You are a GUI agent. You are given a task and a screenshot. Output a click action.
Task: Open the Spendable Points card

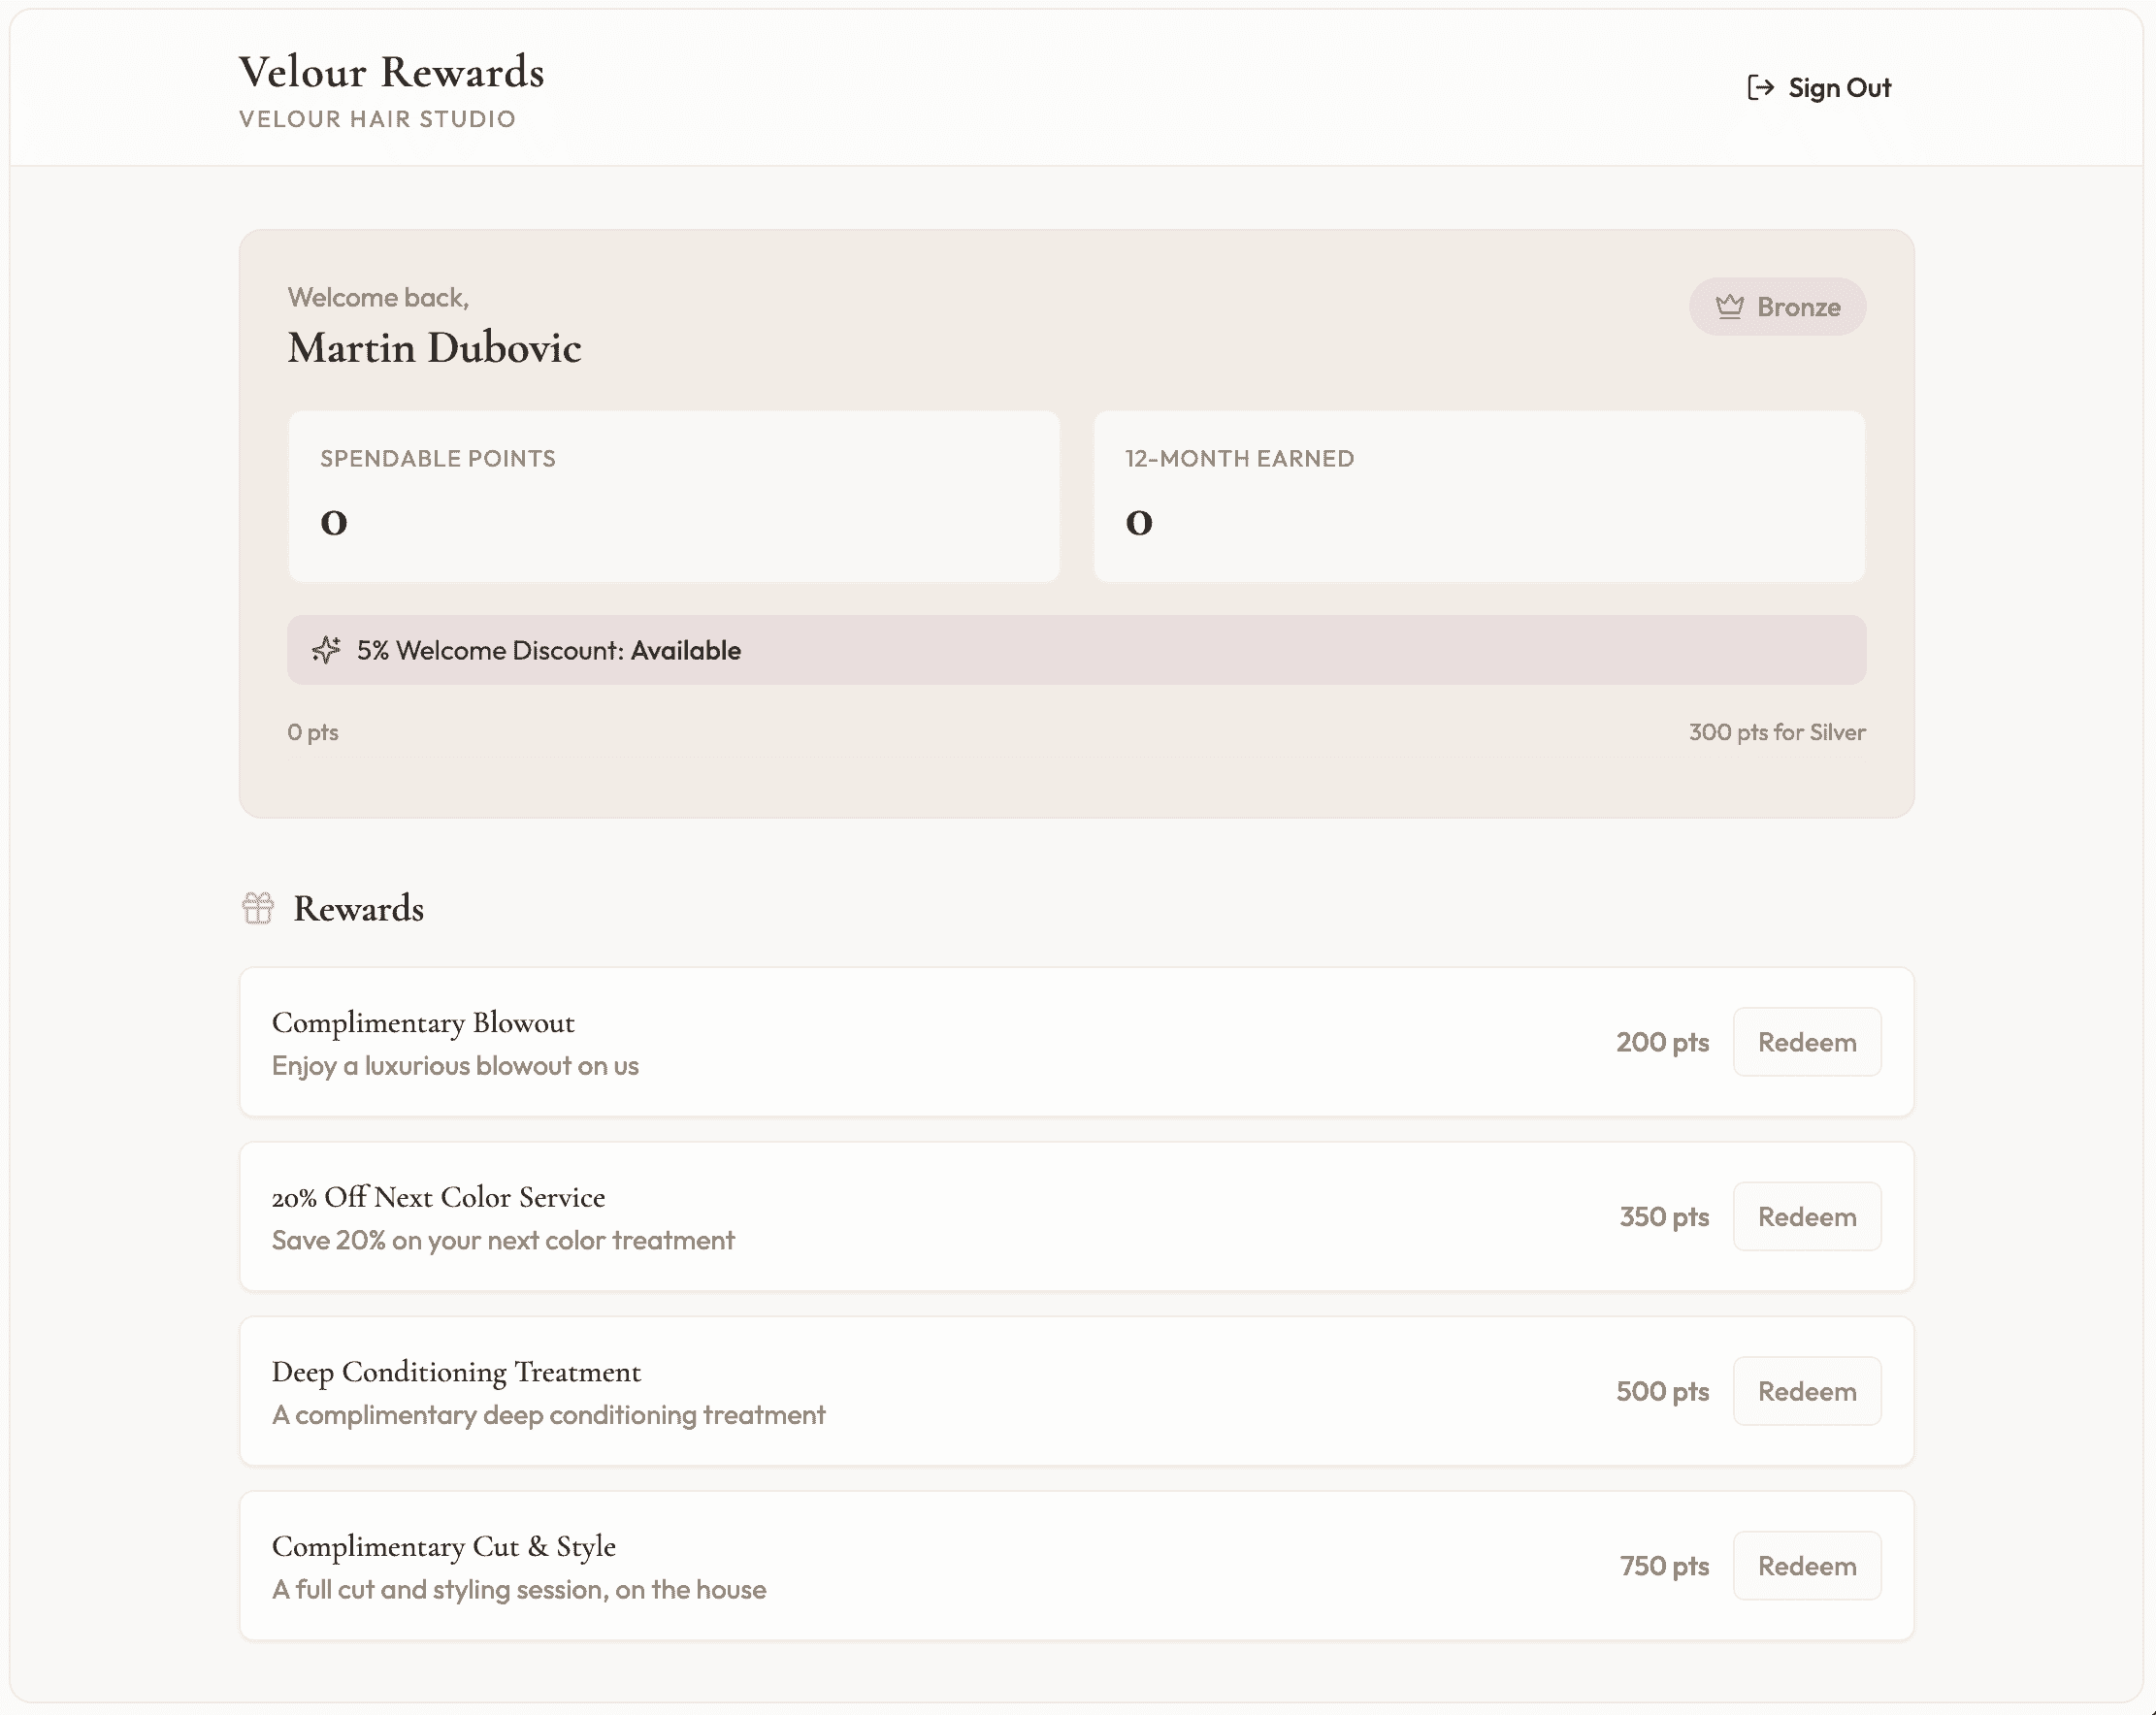(673, 496)
